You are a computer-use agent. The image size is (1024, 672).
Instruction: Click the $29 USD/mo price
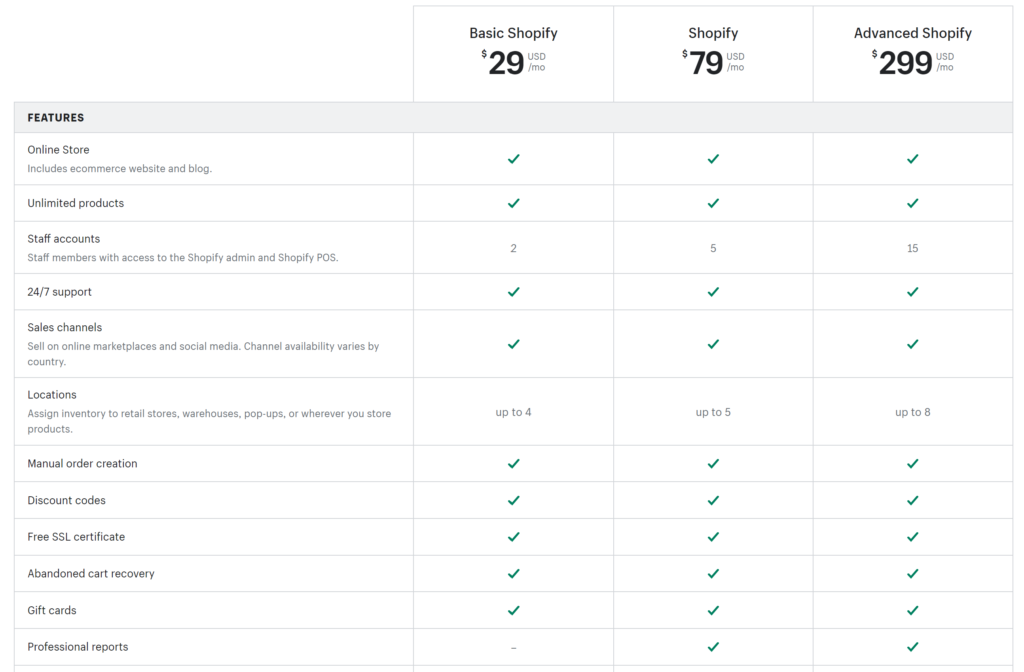(513, 63)
